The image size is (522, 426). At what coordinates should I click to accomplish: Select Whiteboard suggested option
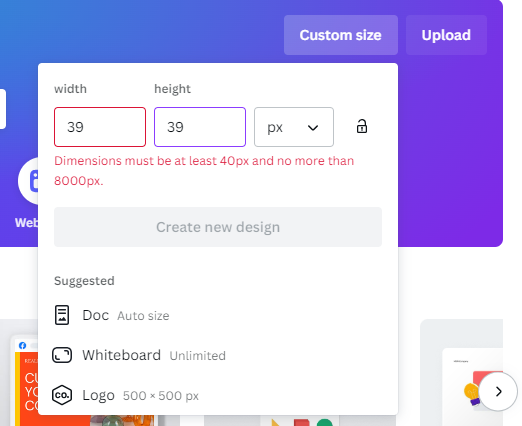click(x=218, y=355)
